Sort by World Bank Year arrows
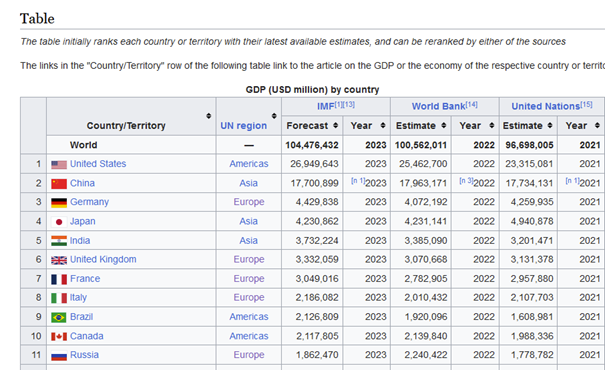 [x=492, y=125]
